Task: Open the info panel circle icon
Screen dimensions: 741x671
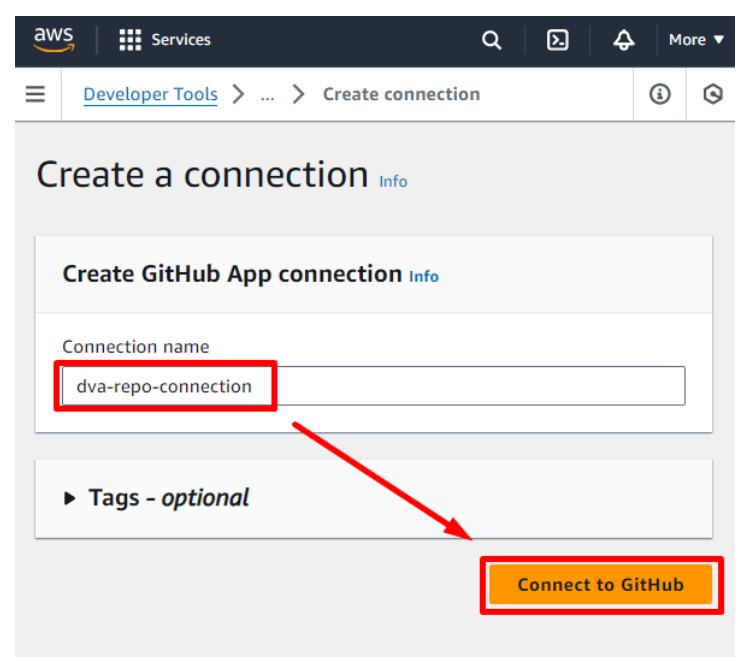Action: coord(659,94)
